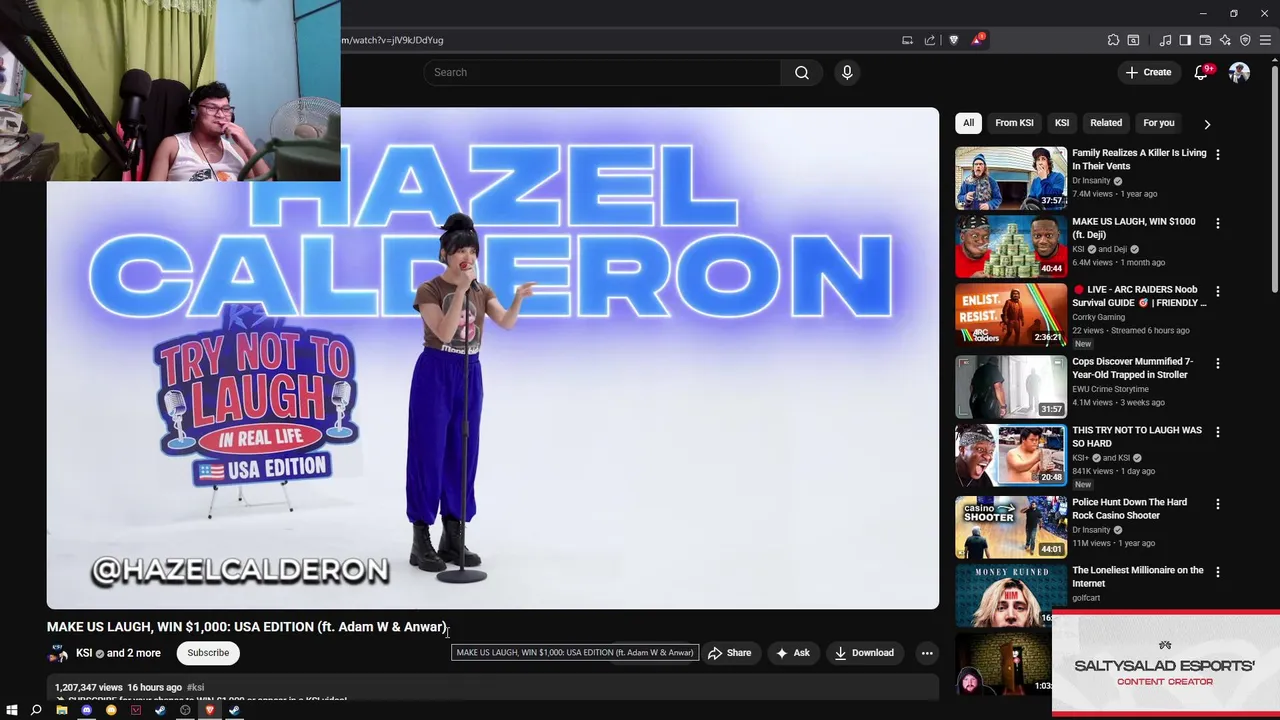Click 'The Loneliest Millionaire on the Internet' title
Image resolution: width=1280 pixels, height=720 pixels.
click(x=1137, y=577)
